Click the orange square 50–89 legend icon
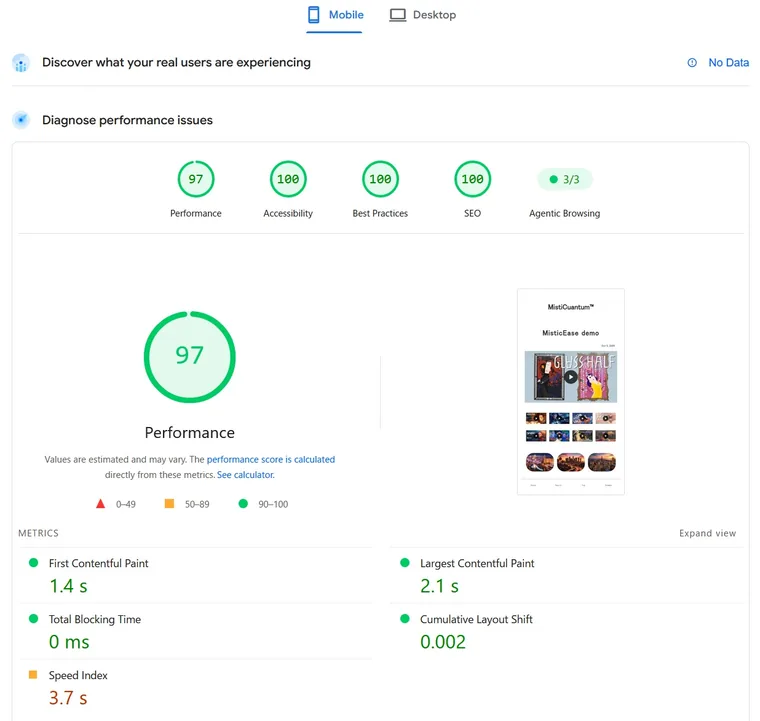The image size is (760, 721). click(x=169, y=504)
